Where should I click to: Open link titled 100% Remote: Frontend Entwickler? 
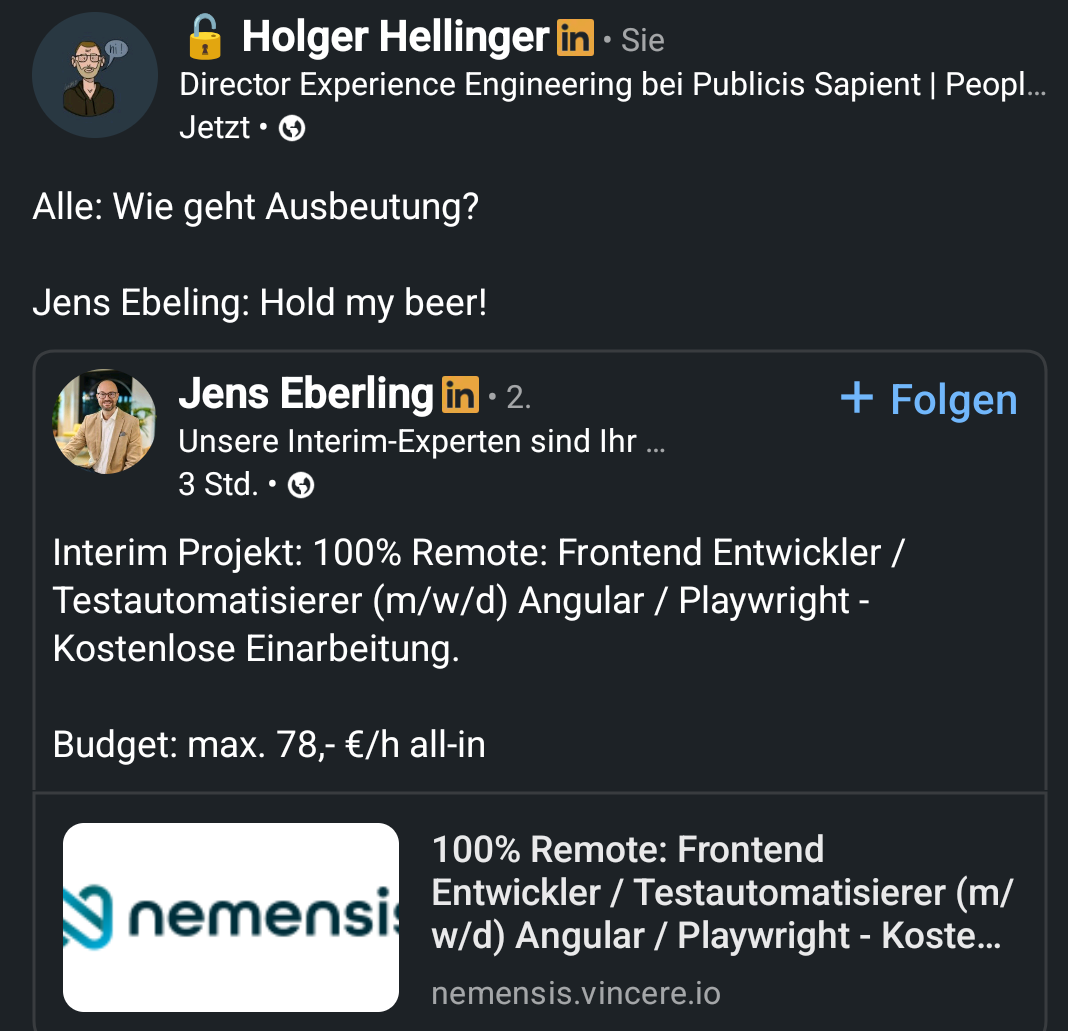pyautogui.click(x=720, y=892)
